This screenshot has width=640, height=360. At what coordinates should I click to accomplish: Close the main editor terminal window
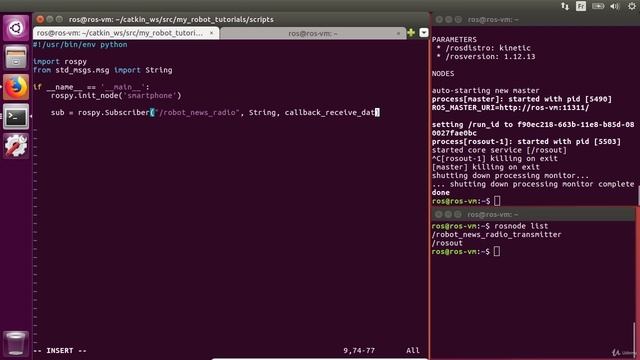coord(40,19)
